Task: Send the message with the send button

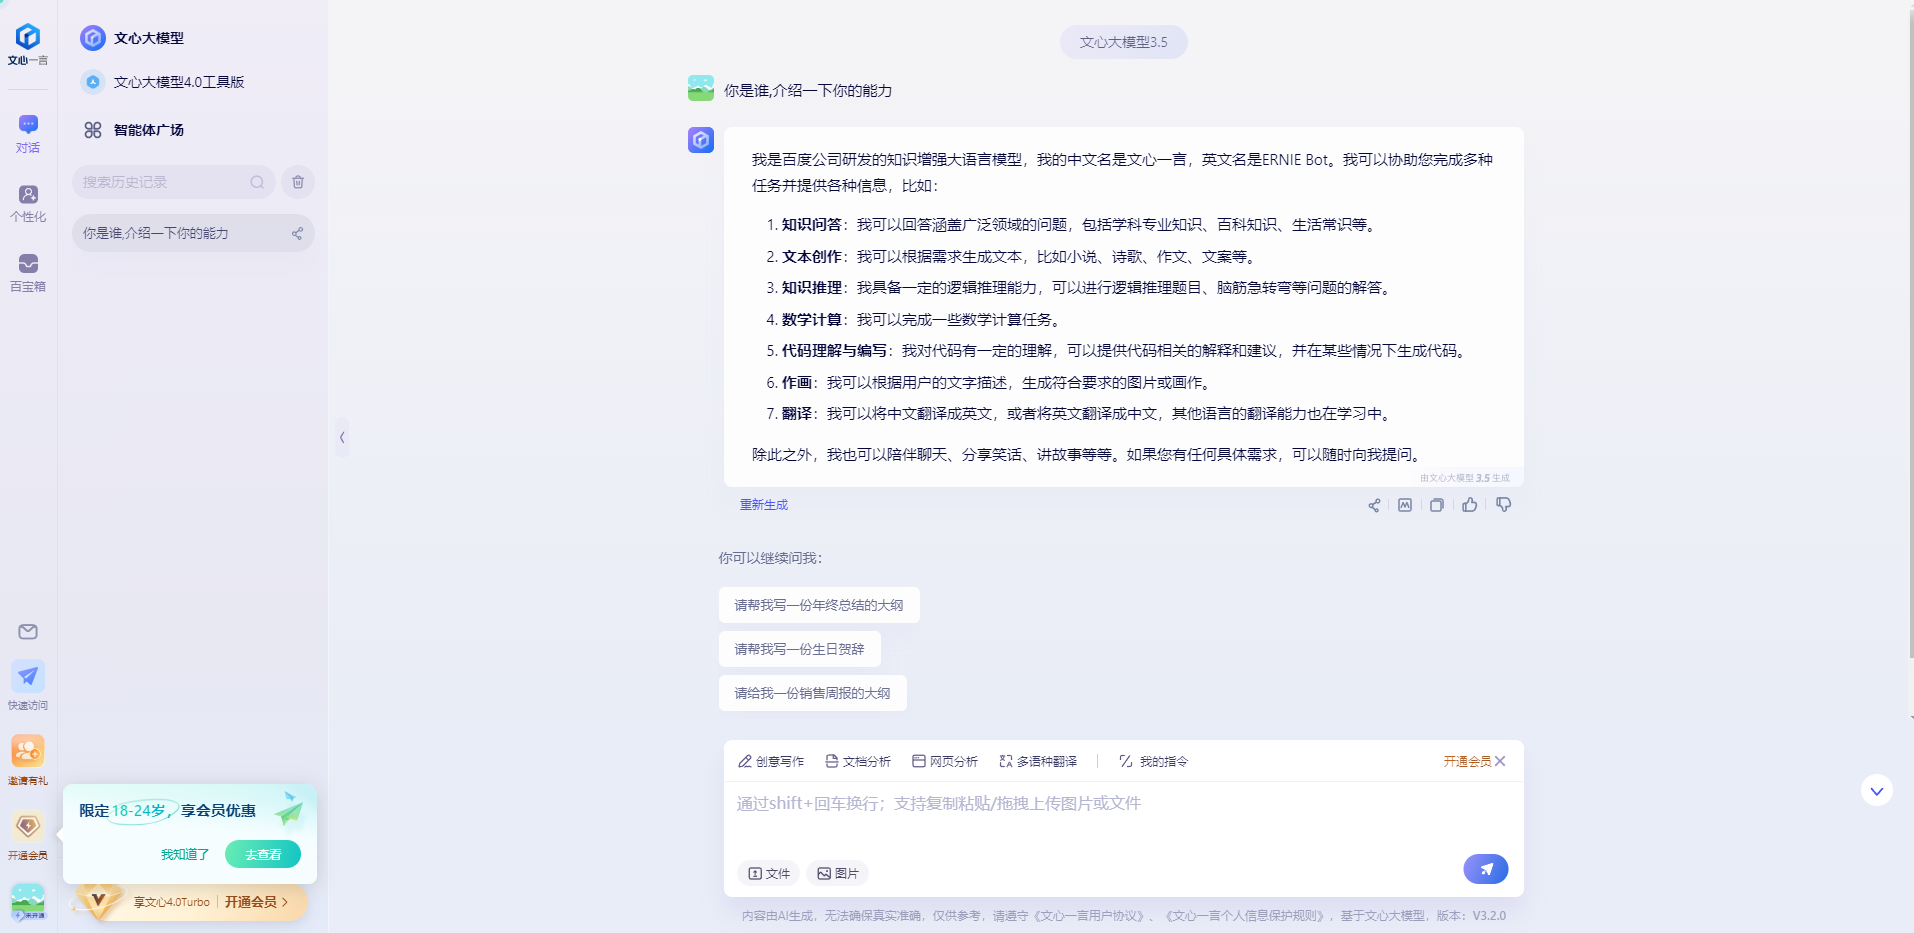Action: coord(1486,869)
